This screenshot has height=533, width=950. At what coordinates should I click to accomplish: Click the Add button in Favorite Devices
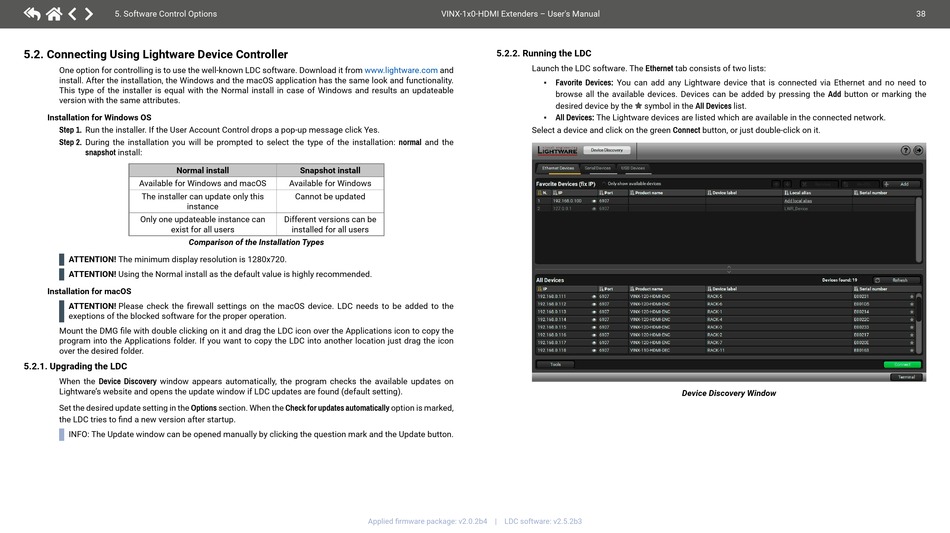tap(900, 184)
